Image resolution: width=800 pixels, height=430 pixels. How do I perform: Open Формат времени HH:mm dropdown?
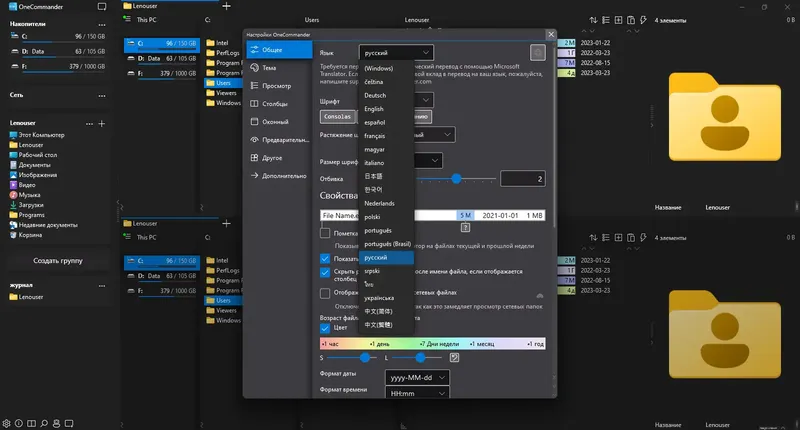click(x=417, y=393)
